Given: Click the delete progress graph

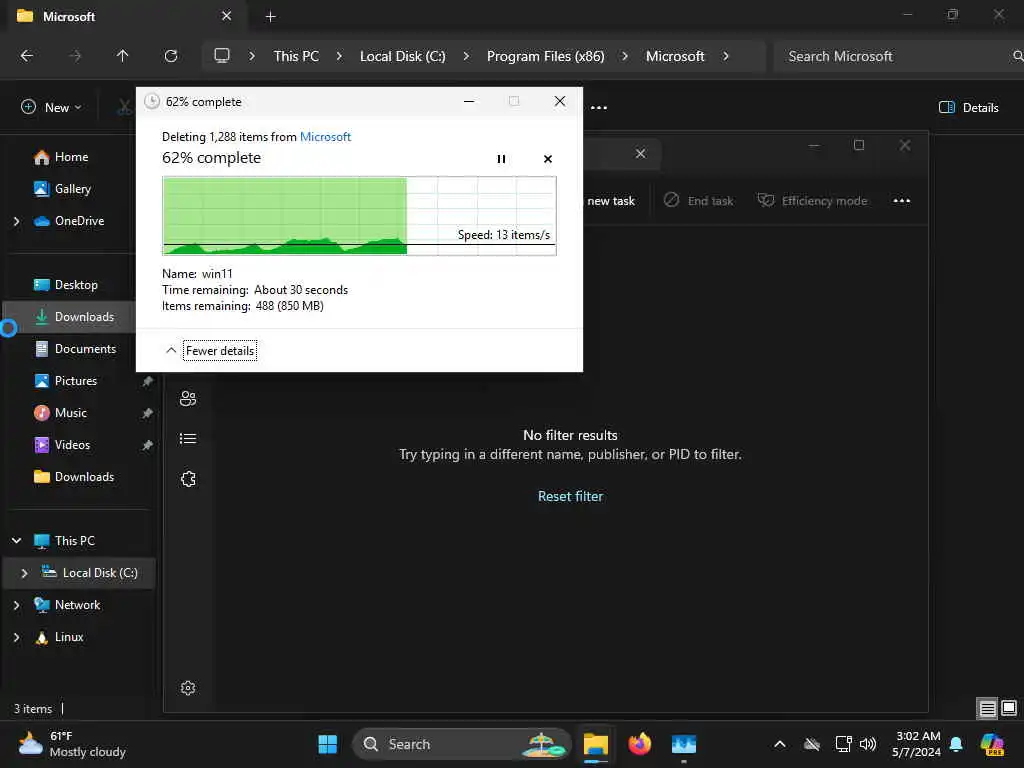Looking at the screenshot, I should coord(359,216).
